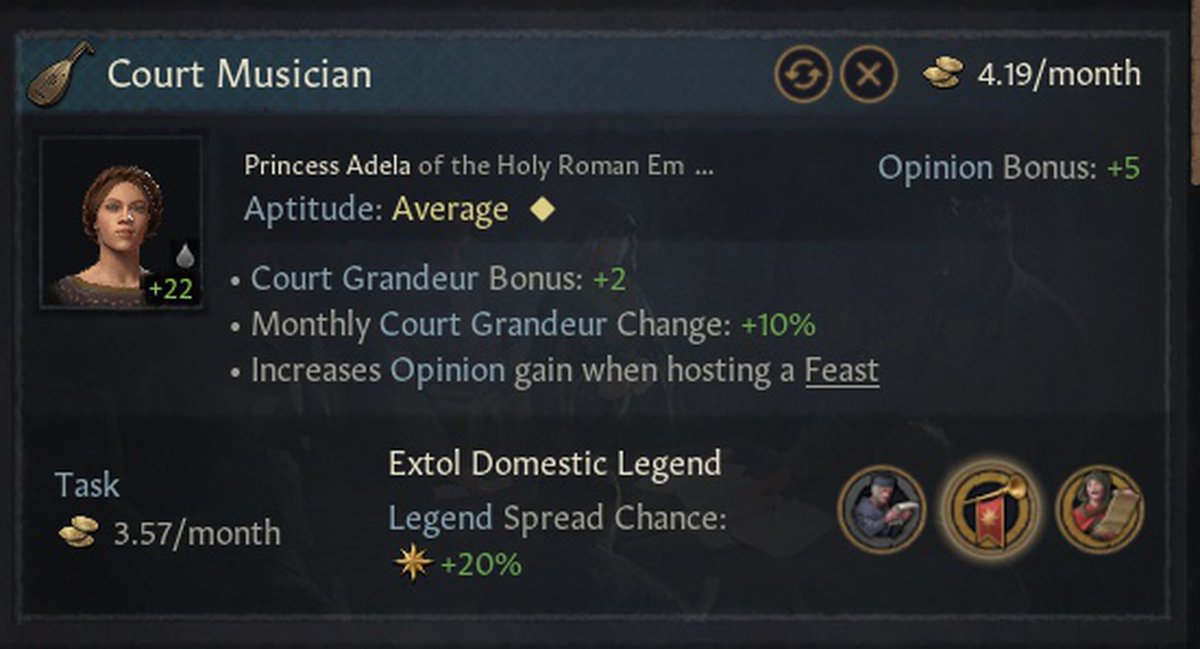Click the lute Court Musician icon

(x=60, y=74)
